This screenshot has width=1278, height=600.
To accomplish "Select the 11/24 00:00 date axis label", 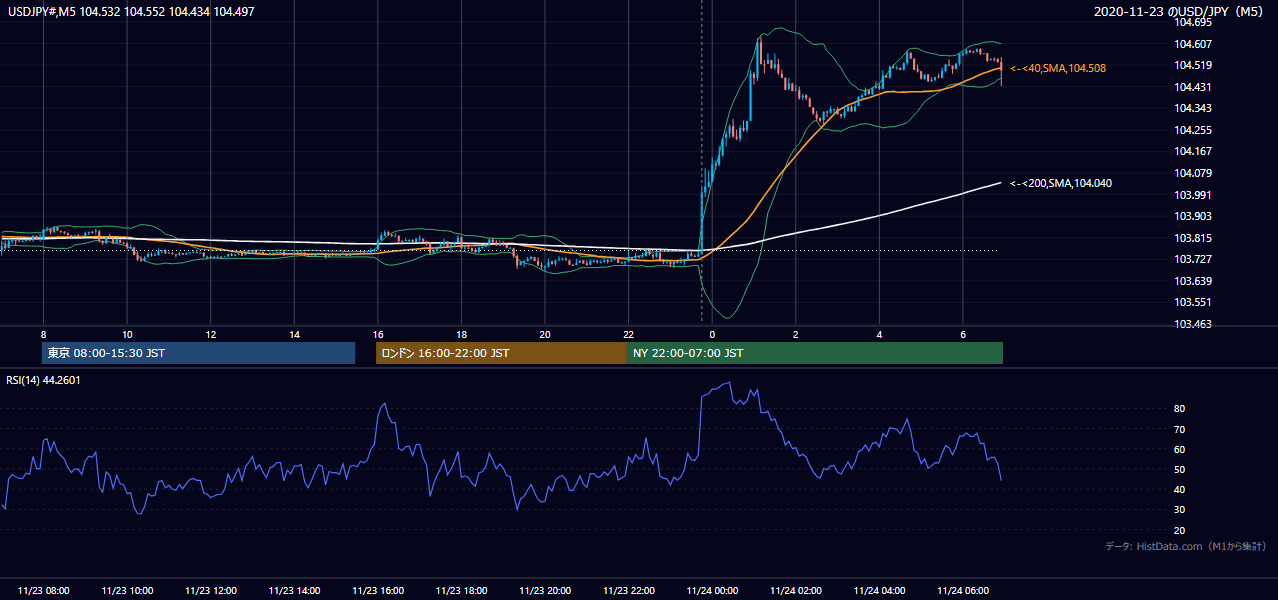I will [x=712, y=591].
